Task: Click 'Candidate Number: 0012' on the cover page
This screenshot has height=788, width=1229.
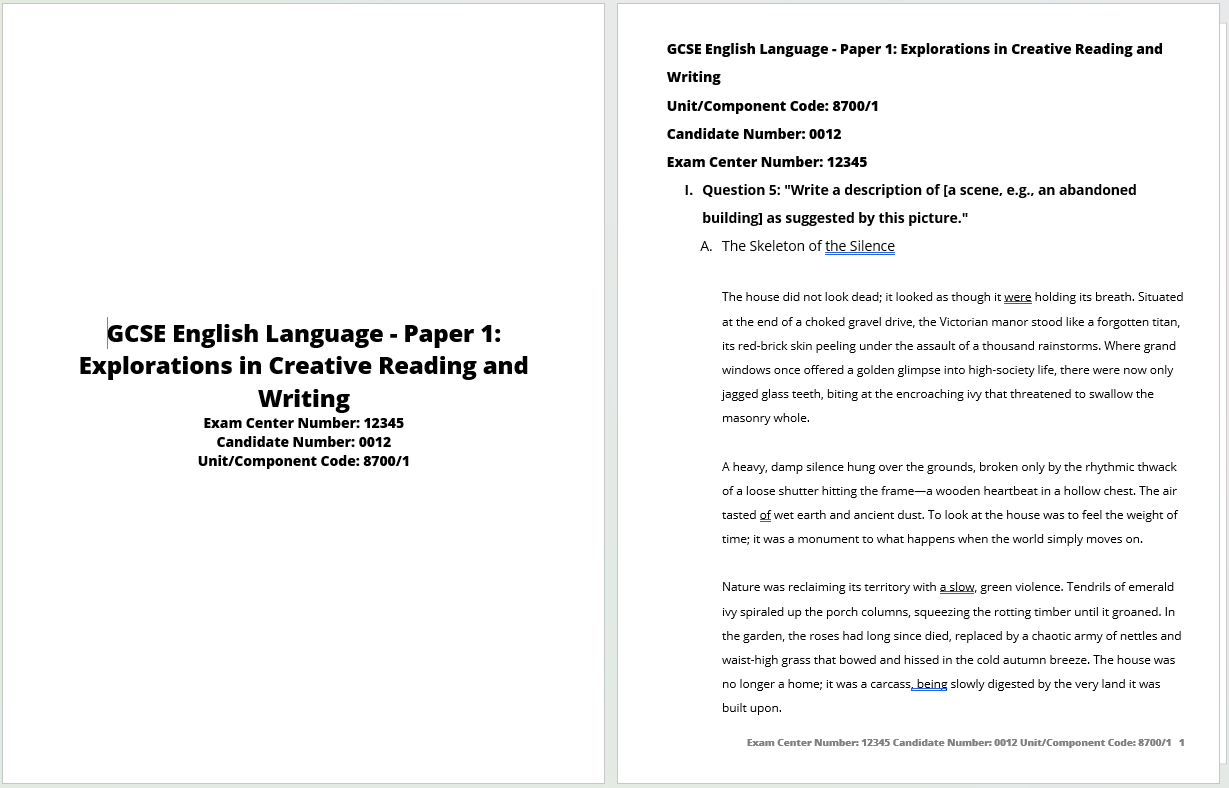Action: (304, 442)
